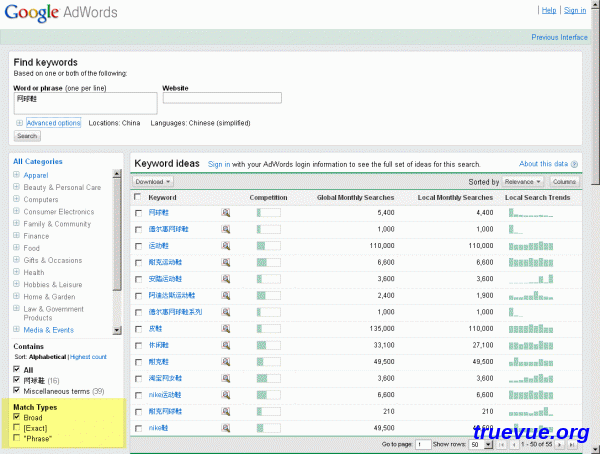This screenshot has height=454, width=600.
Task: Check the keyword row with 135,000 searches
Action: 139,329
